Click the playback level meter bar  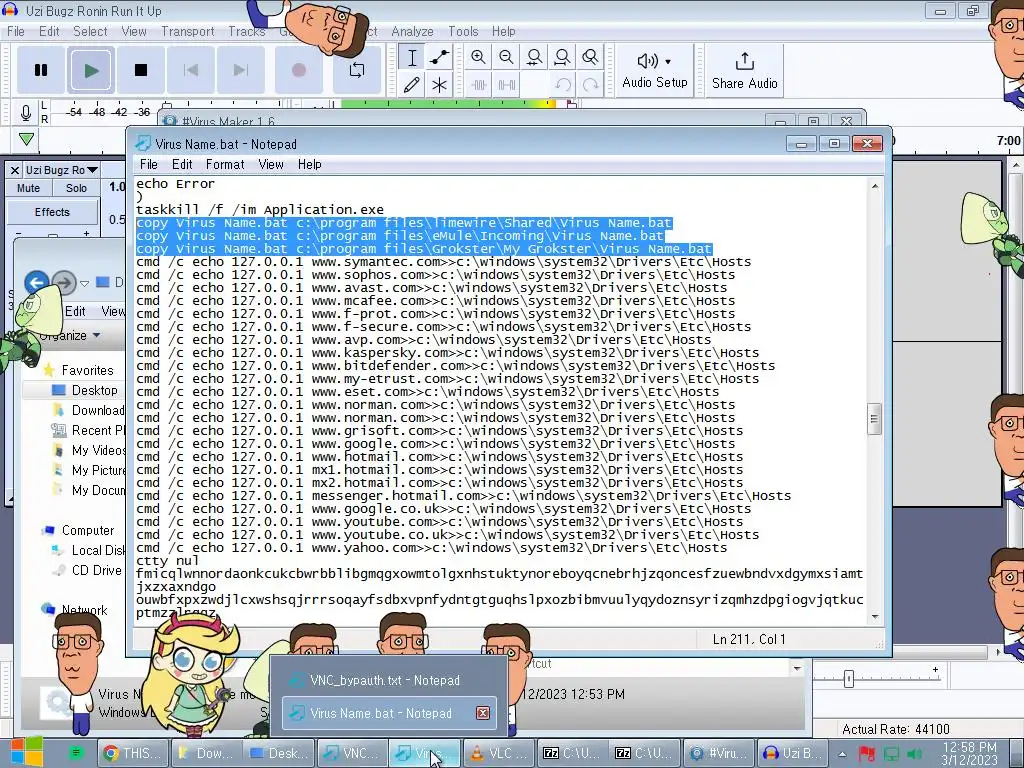coord(448,103)
